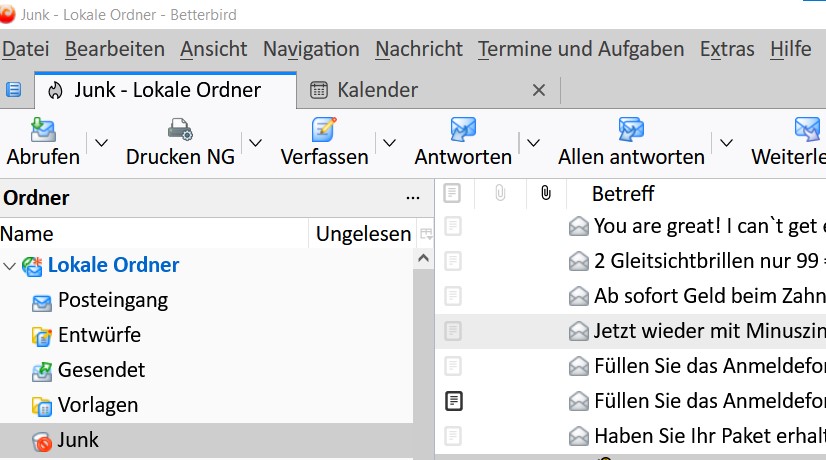Collapse the Lokale Ordner tree
This screenshot has height=460, width=826.
tap(10, 266)
